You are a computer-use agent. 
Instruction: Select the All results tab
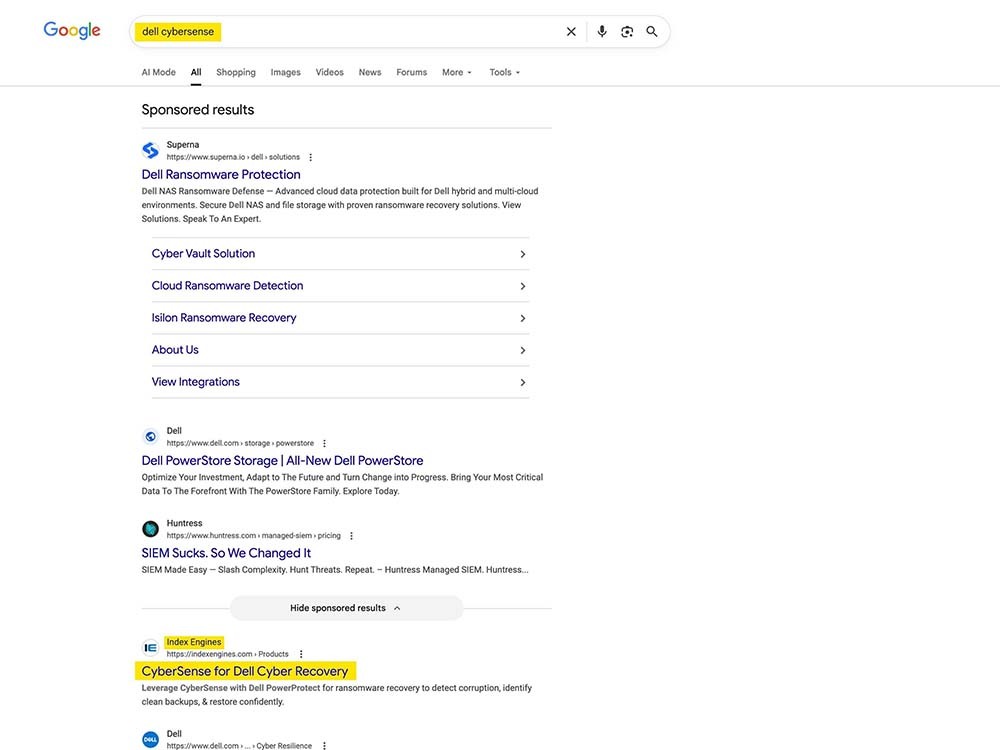196,72
